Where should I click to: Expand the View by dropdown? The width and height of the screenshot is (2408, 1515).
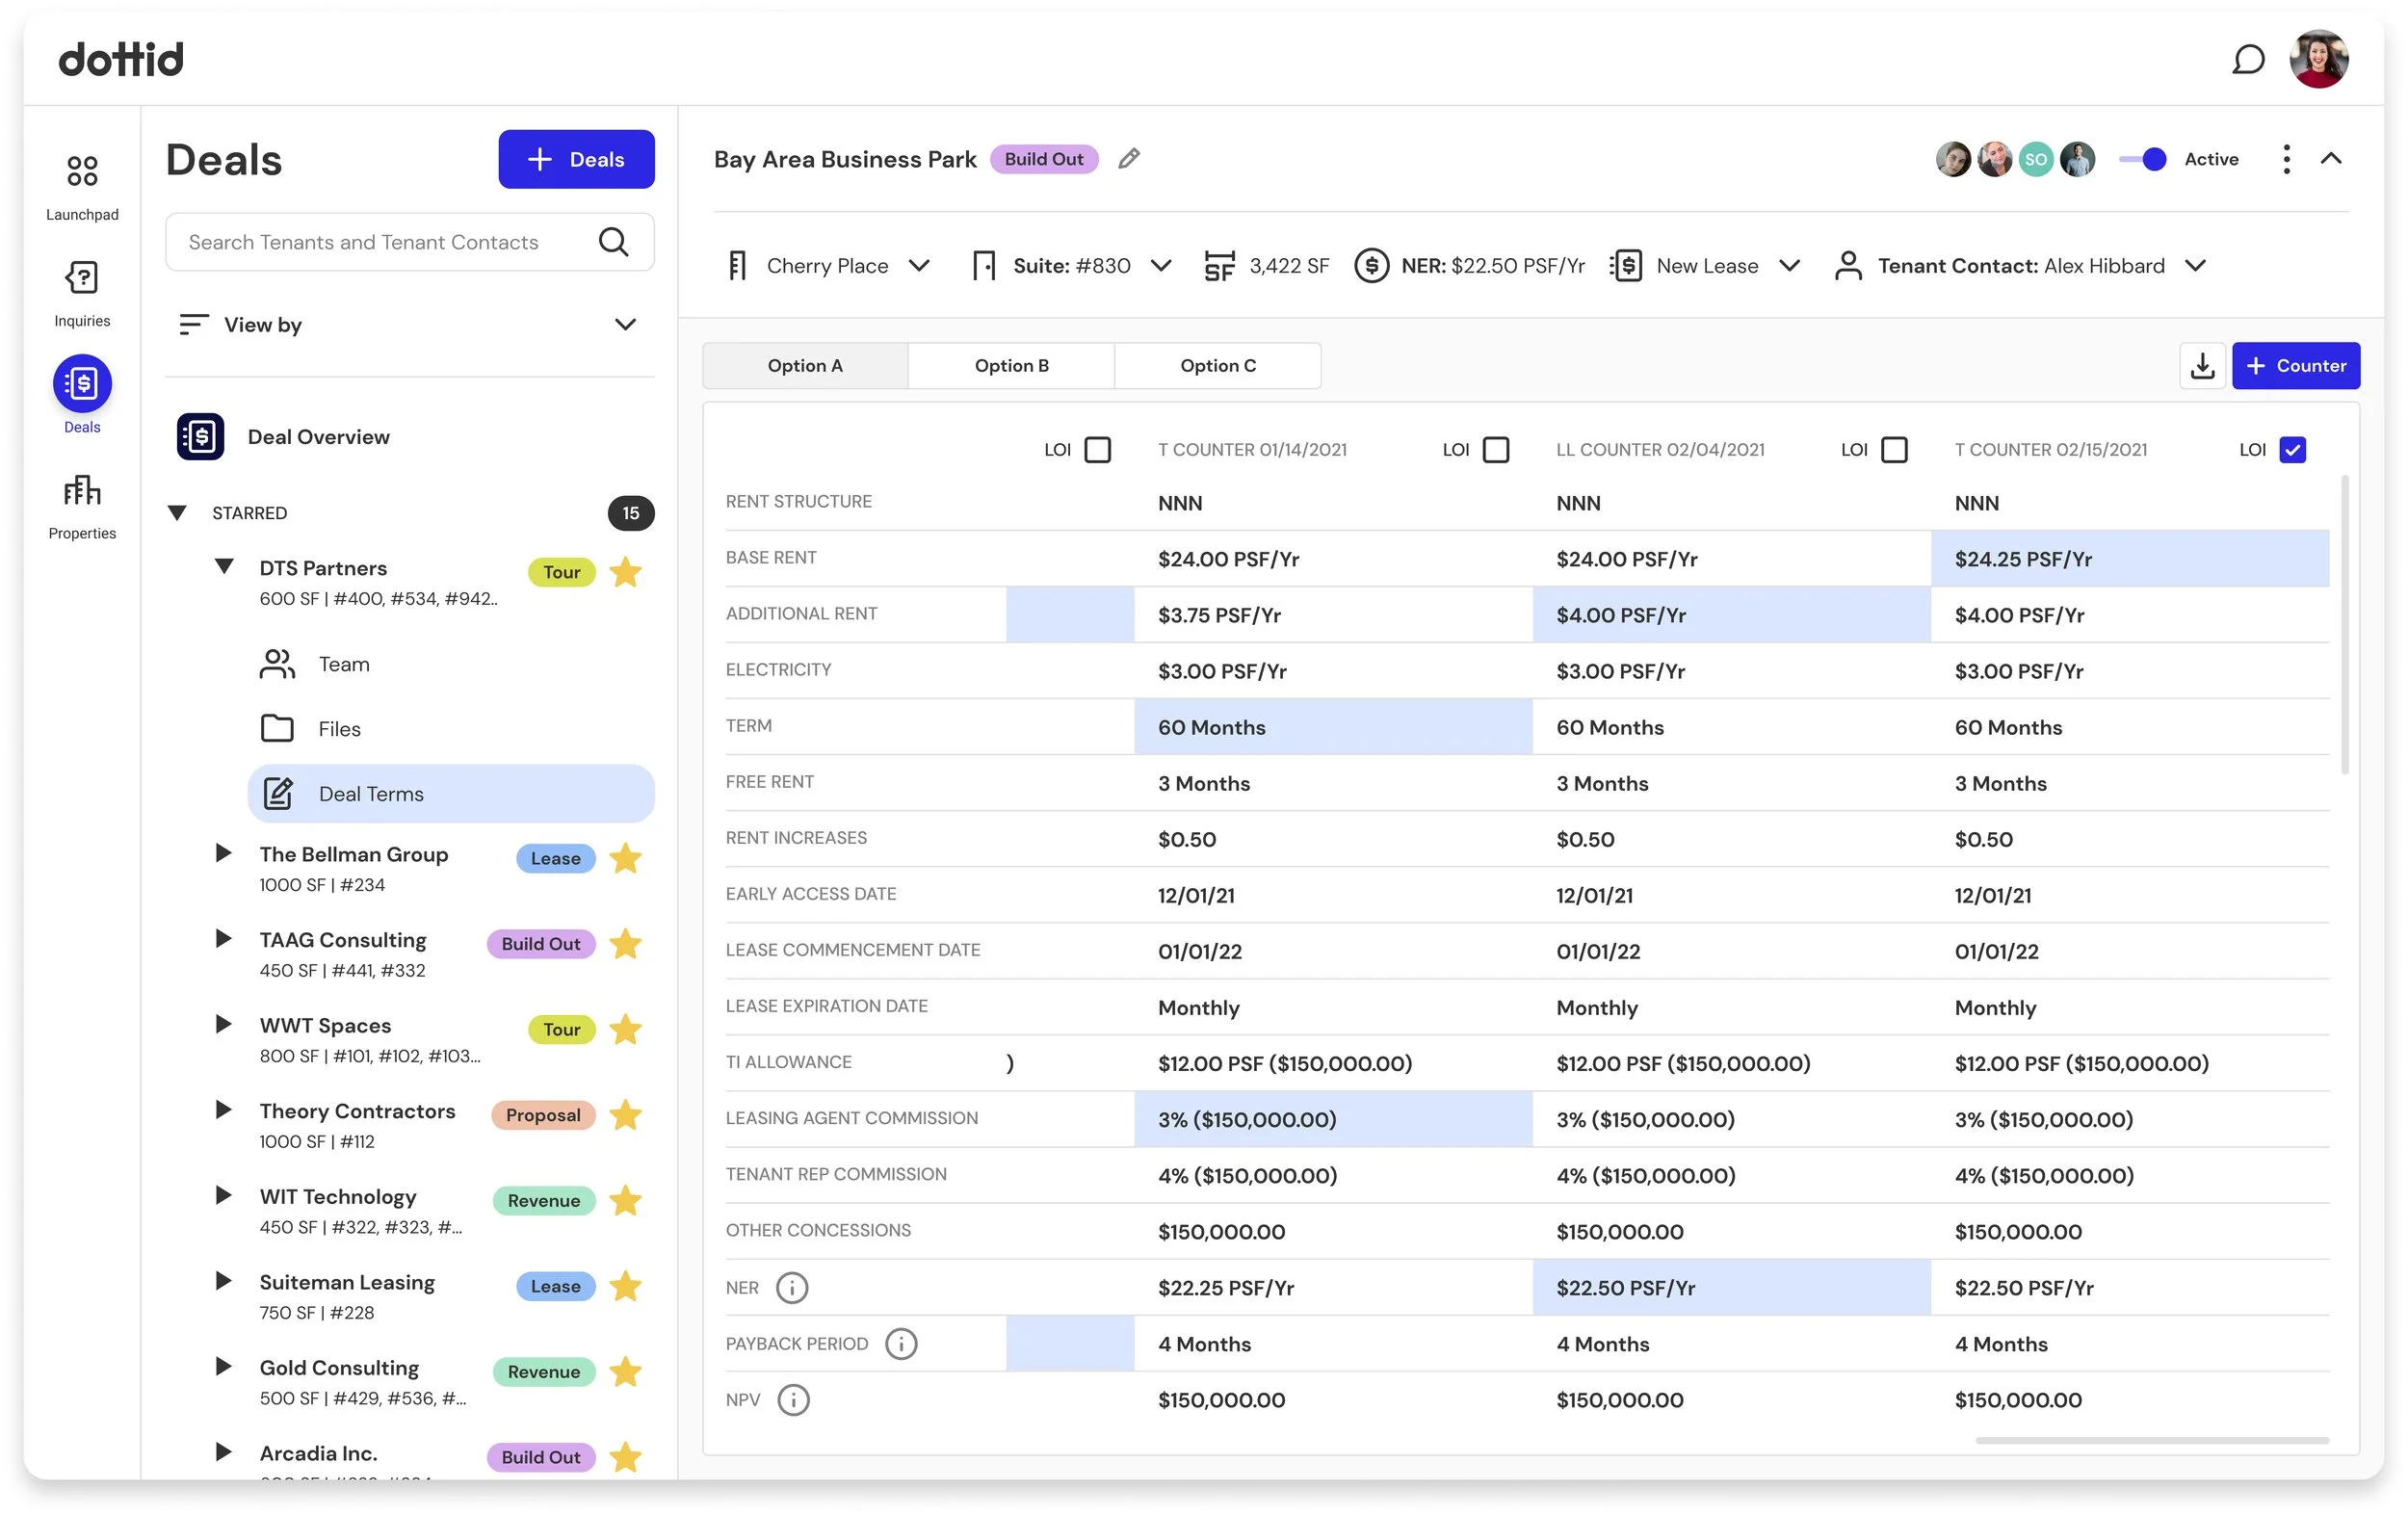tap(625, 324)
